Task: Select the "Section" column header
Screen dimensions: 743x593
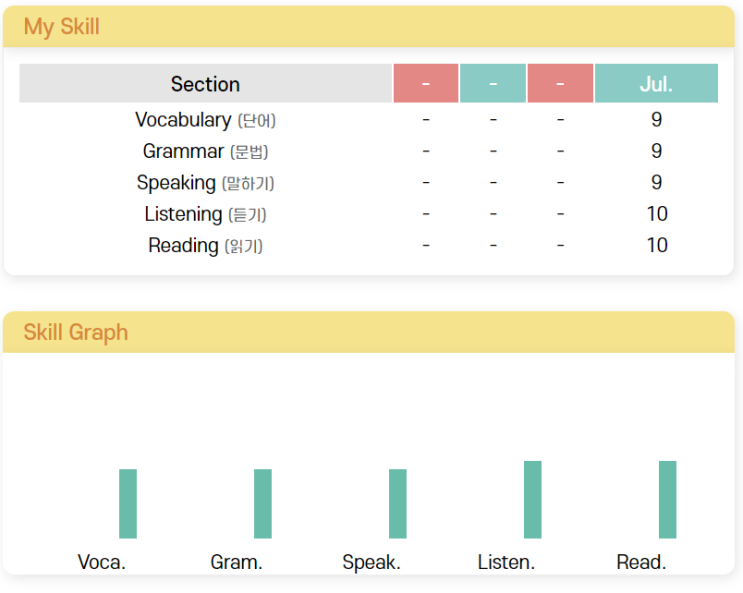Action: tap(205, 84)
